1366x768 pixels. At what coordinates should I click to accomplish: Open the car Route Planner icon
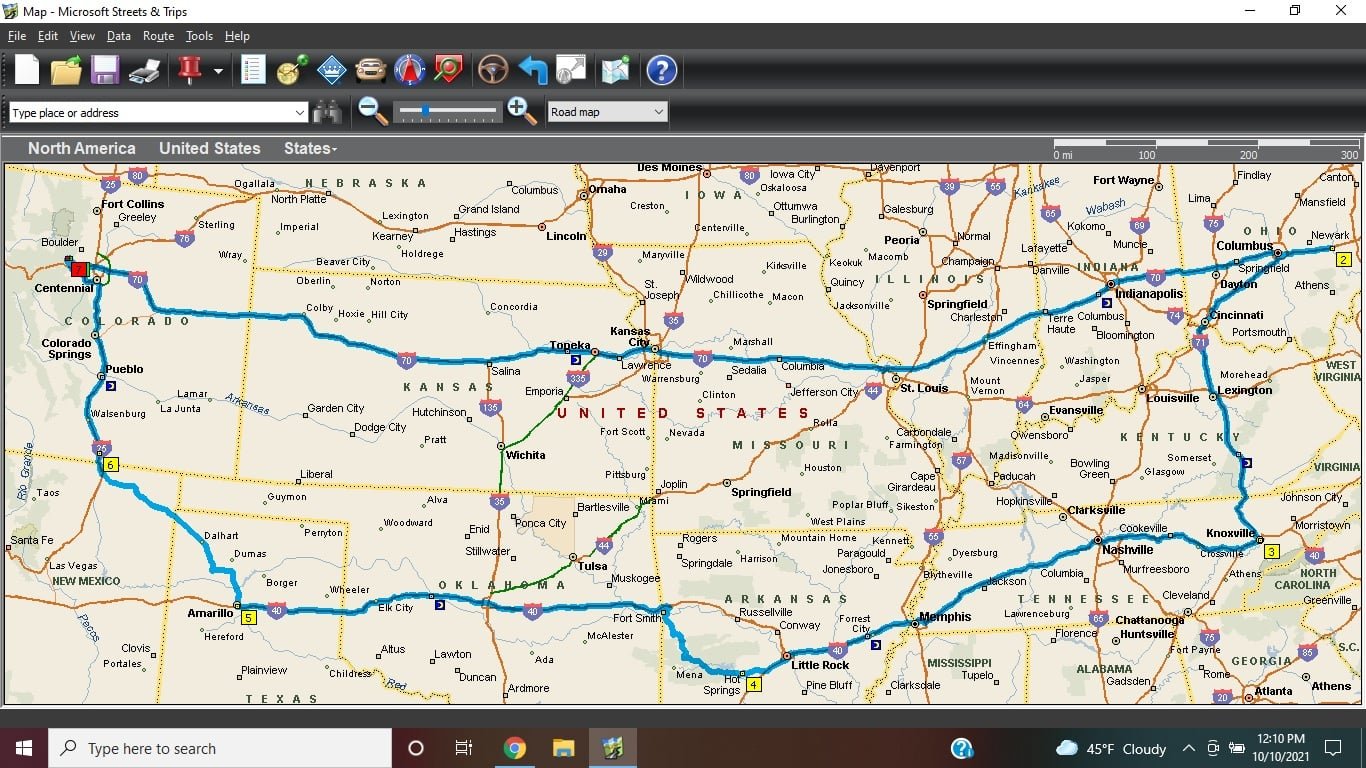pyautogui.click(x=370, y=70)
